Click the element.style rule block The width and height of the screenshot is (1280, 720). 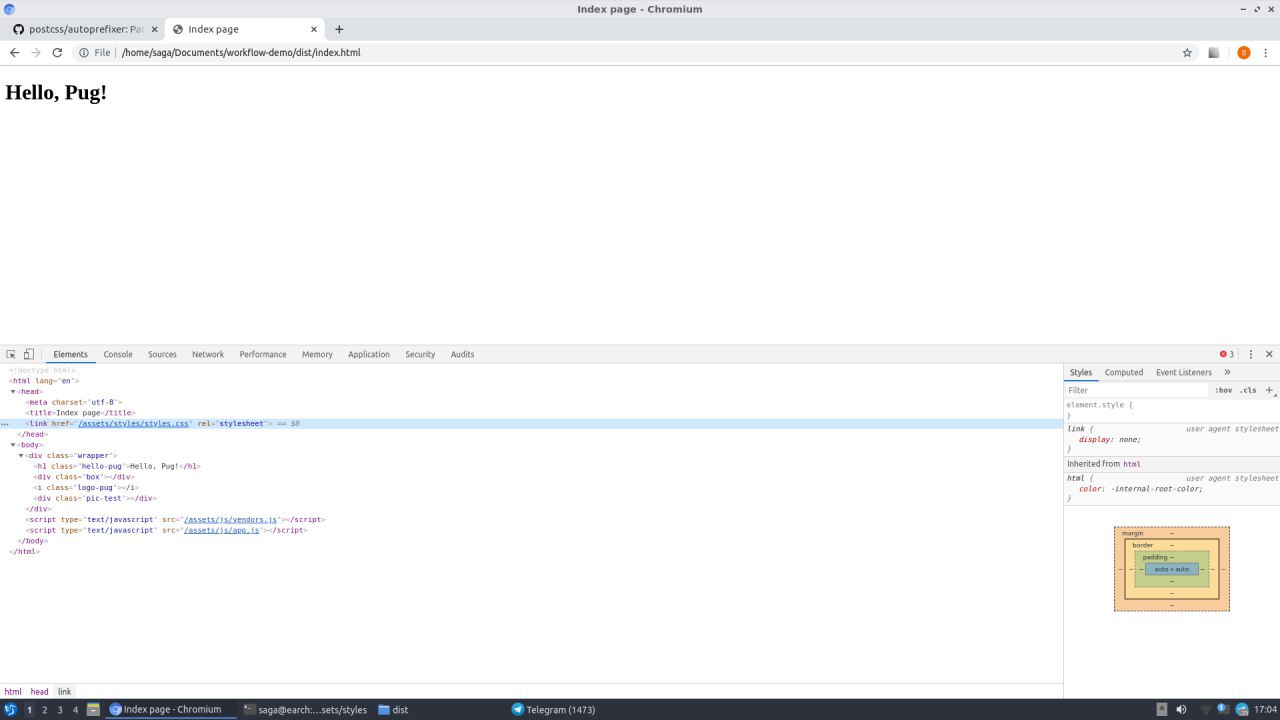click(1172, 410)
